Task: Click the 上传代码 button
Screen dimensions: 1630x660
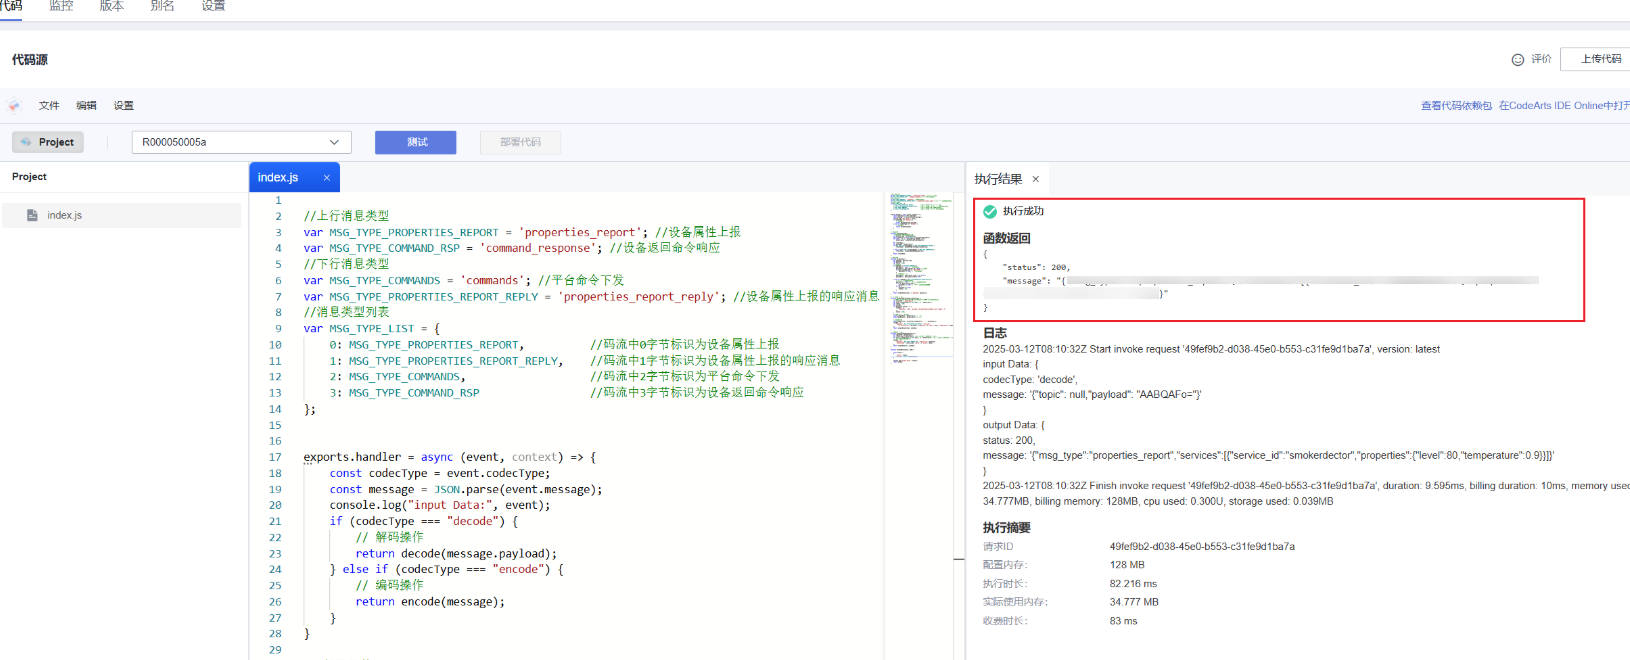Action: 1600,59
